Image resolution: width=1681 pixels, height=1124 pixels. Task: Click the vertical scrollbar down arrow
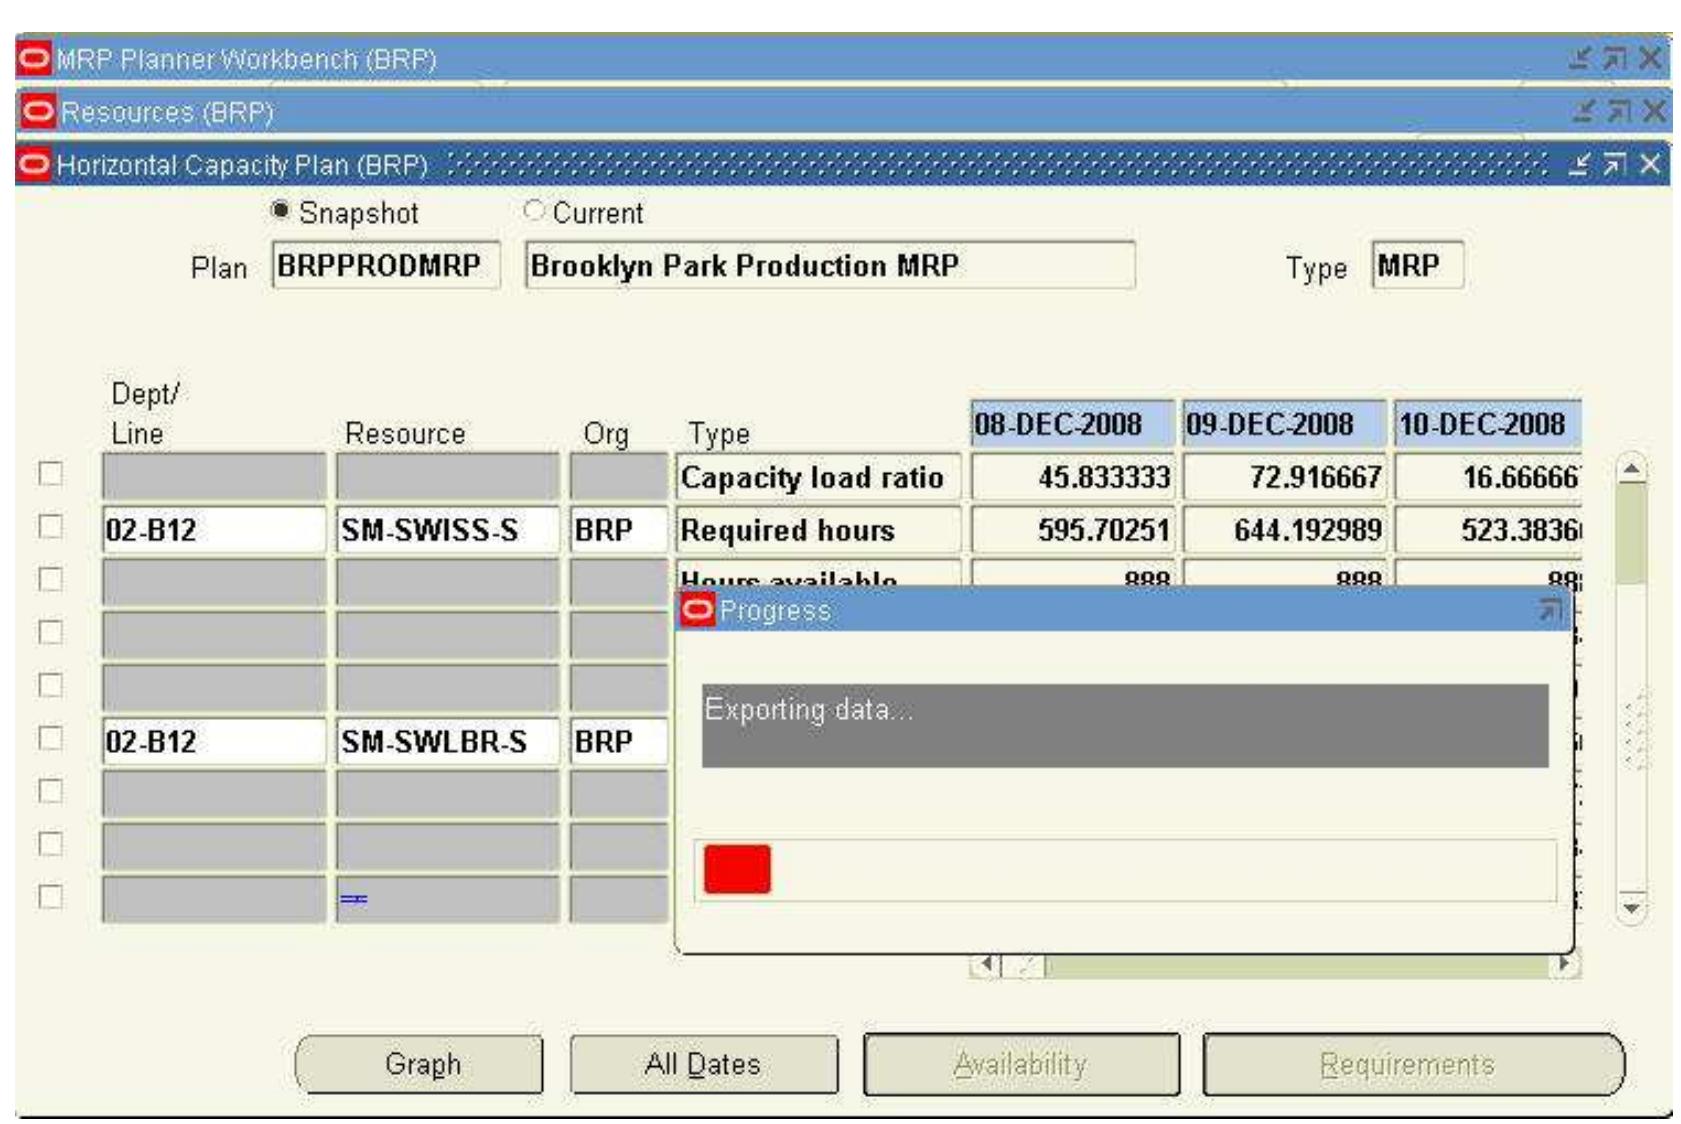[x=1631, y=907]
